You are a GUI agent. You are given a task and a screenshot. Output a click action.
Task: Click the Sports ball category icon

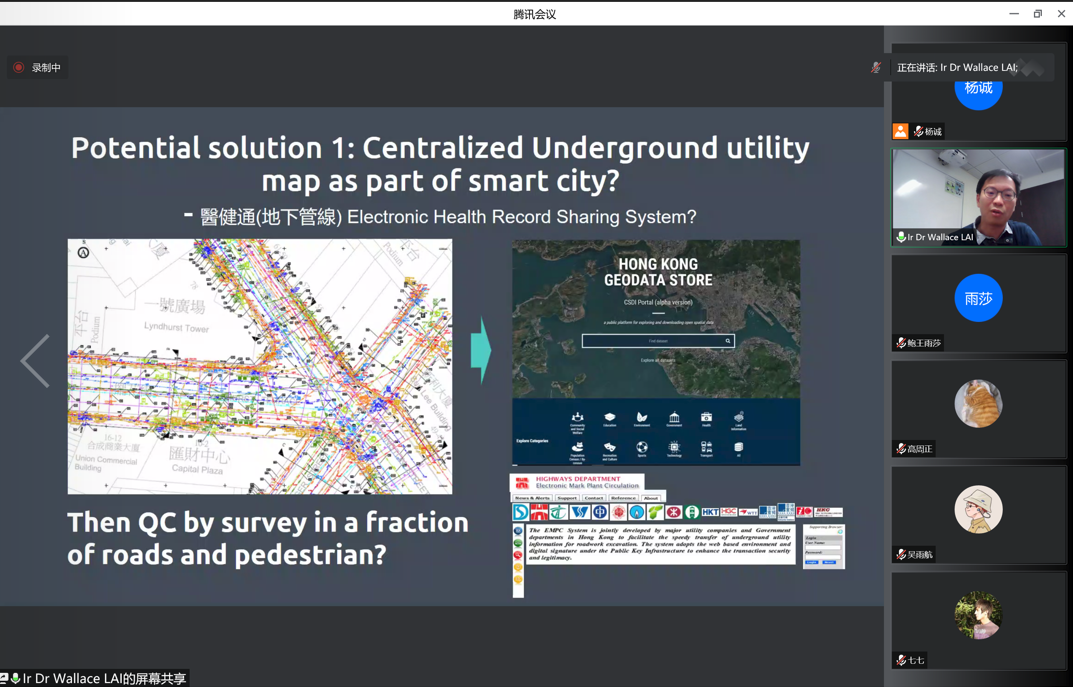[642, 447]
